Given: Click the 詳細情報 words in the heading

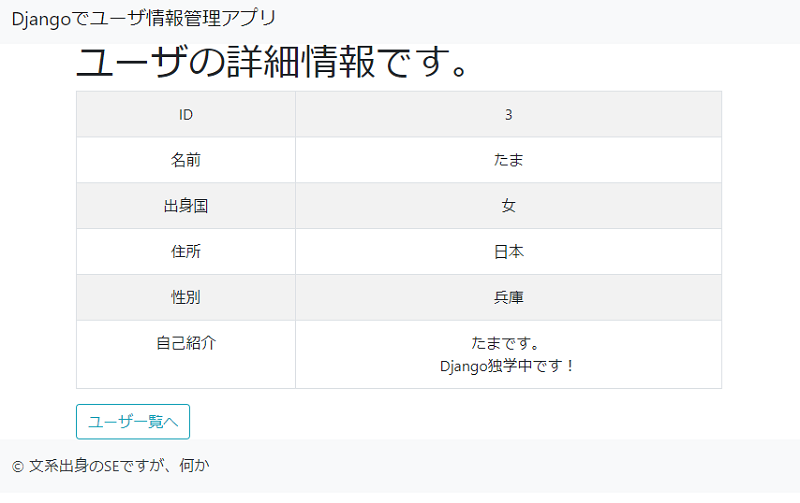Looking at the screenshot, I should (x=302, y=62).
